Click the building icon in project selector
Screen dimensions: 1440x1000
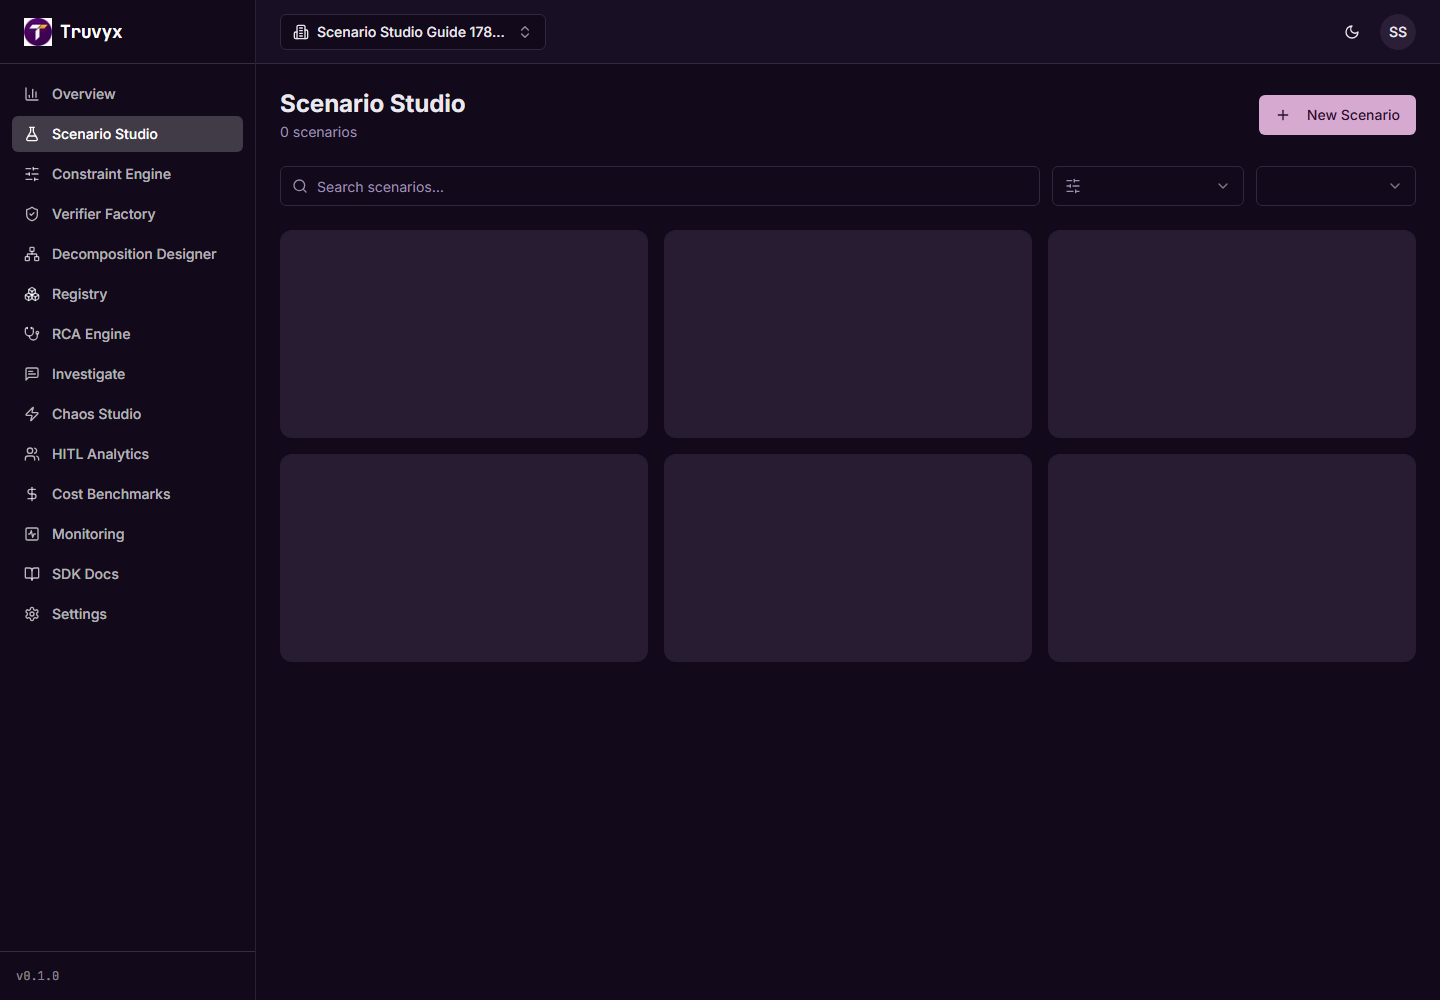[x=301, y=32]
